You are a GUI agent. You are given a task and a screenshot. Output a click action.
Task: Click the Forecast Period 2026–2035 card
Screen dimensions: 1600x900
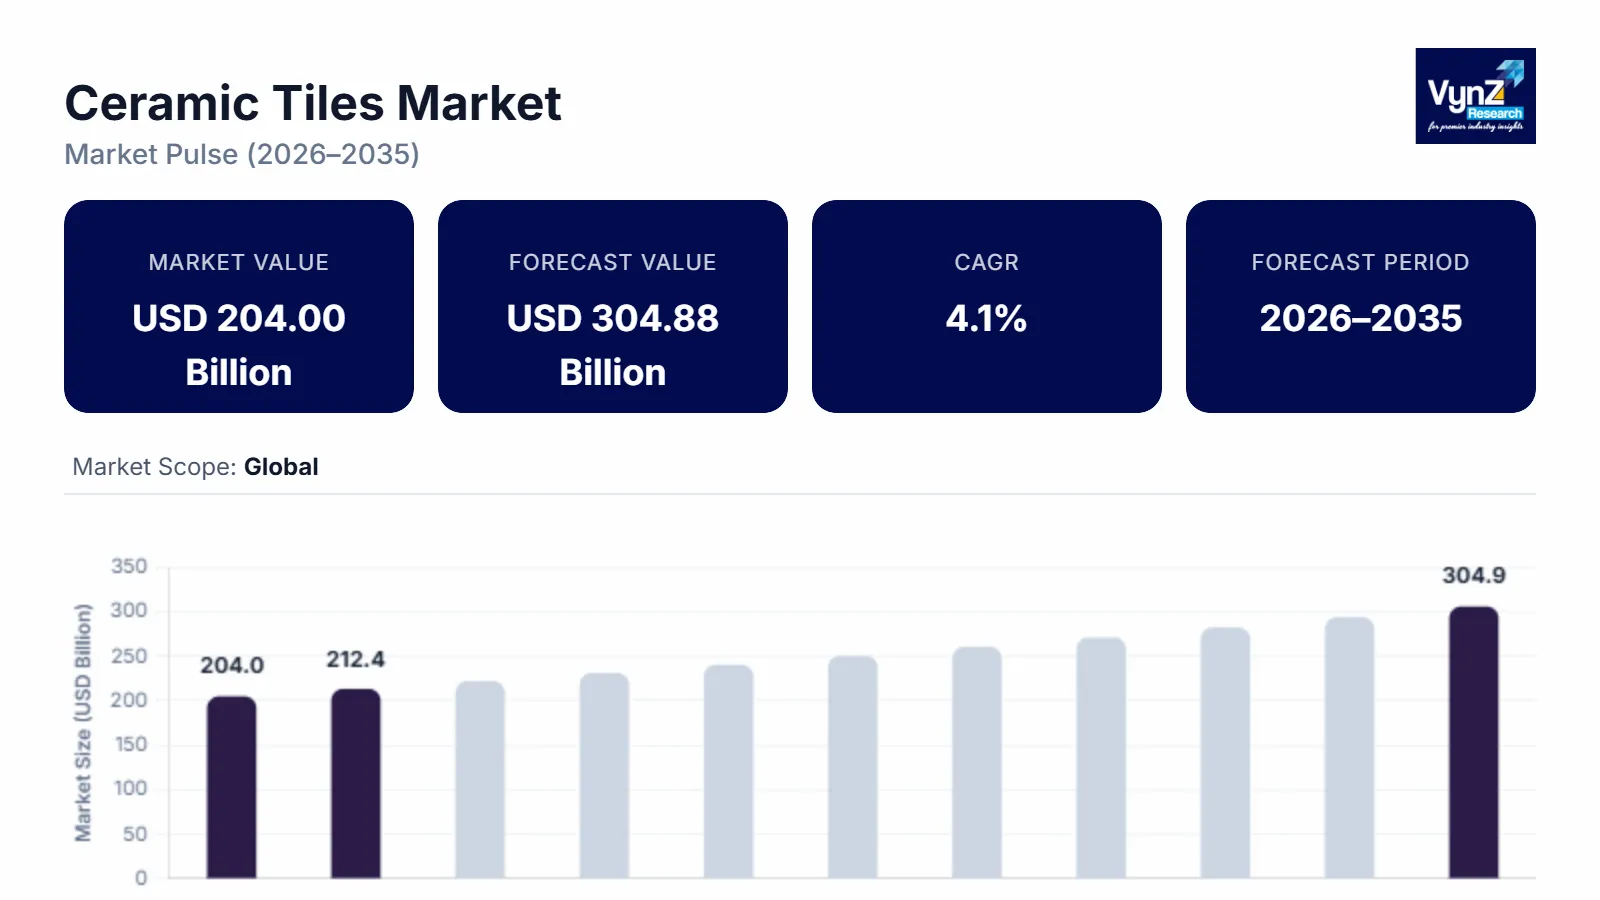coord(1361,306)
